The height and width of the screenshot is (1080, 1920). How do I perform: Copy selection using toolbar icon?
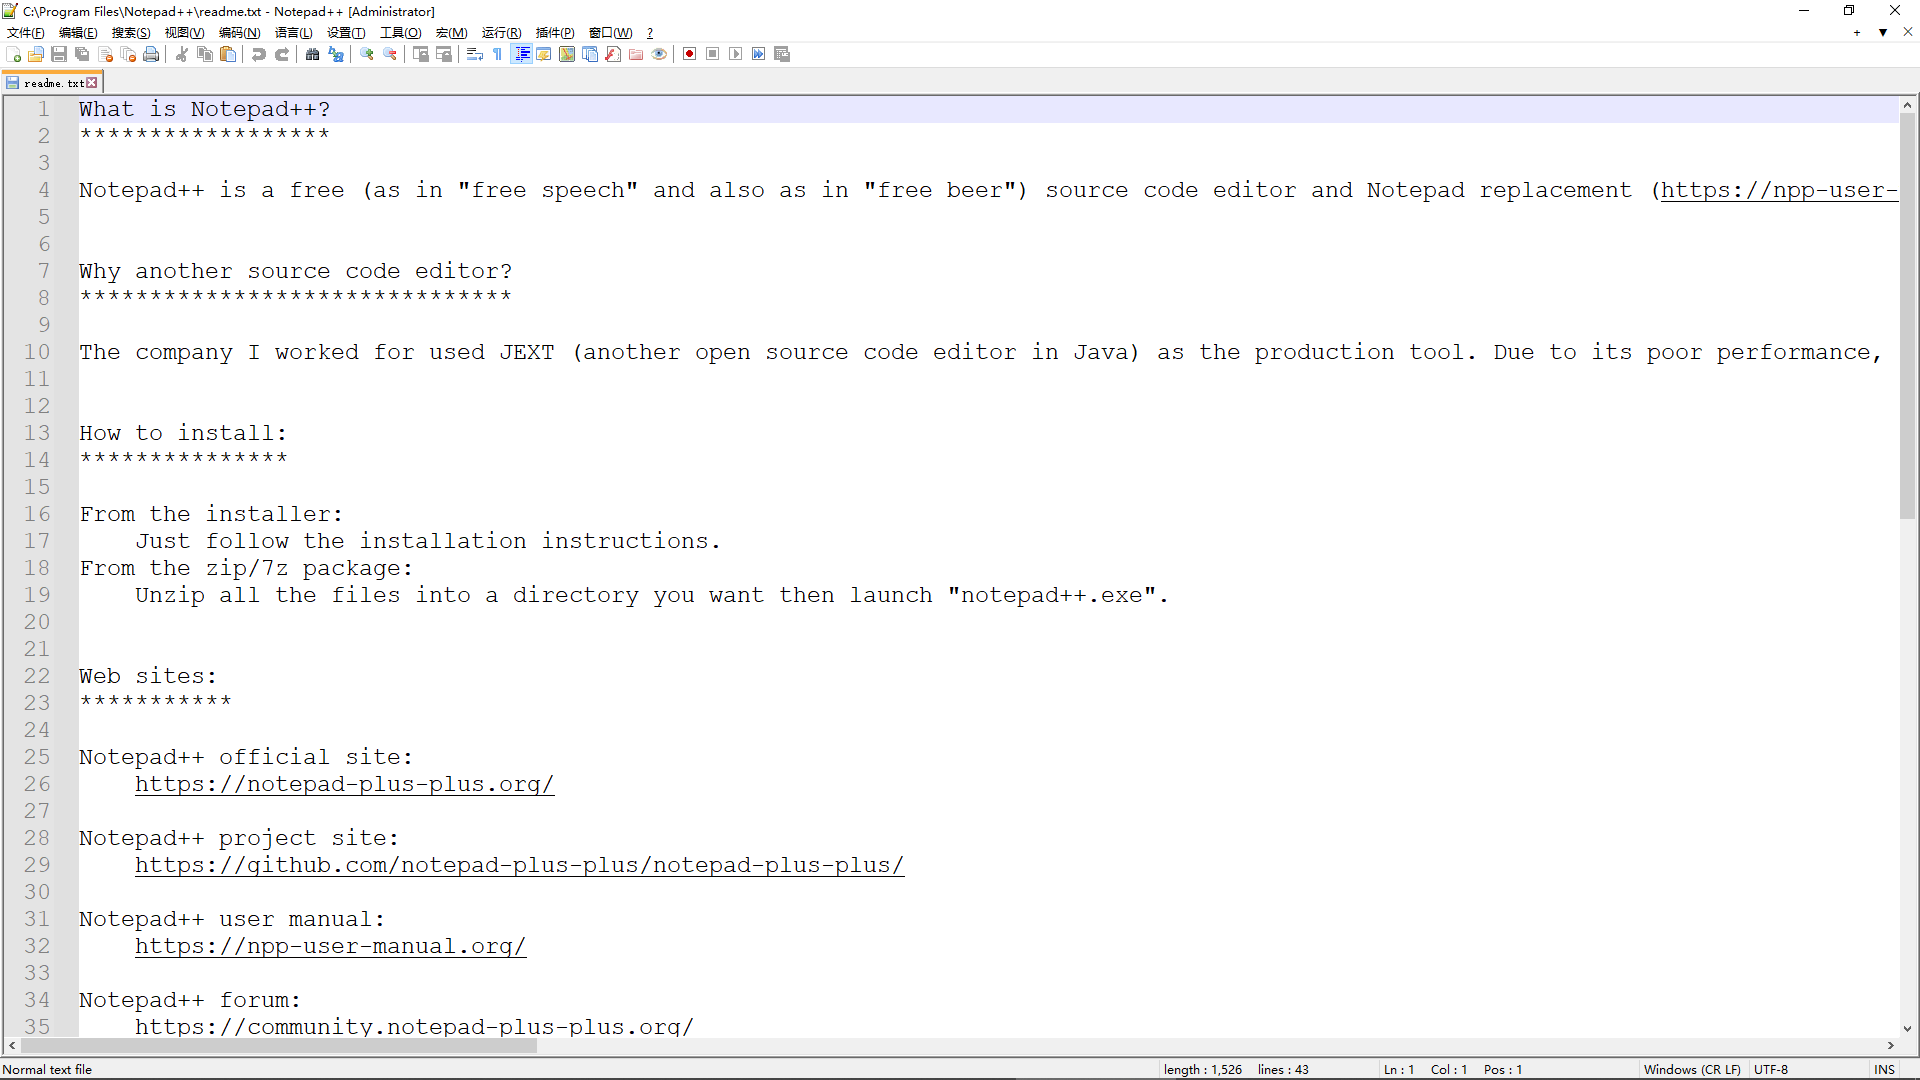[205, 54]
